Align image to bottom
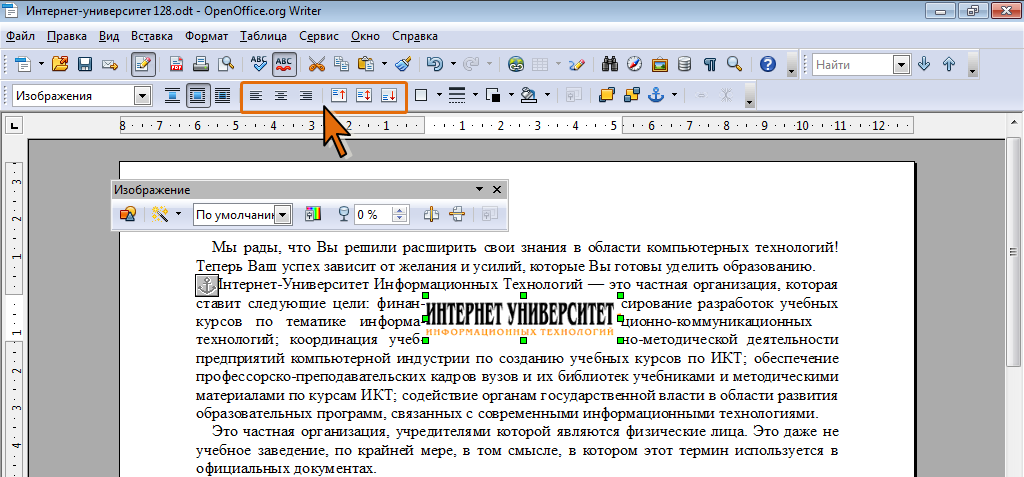 click(389, 96)
